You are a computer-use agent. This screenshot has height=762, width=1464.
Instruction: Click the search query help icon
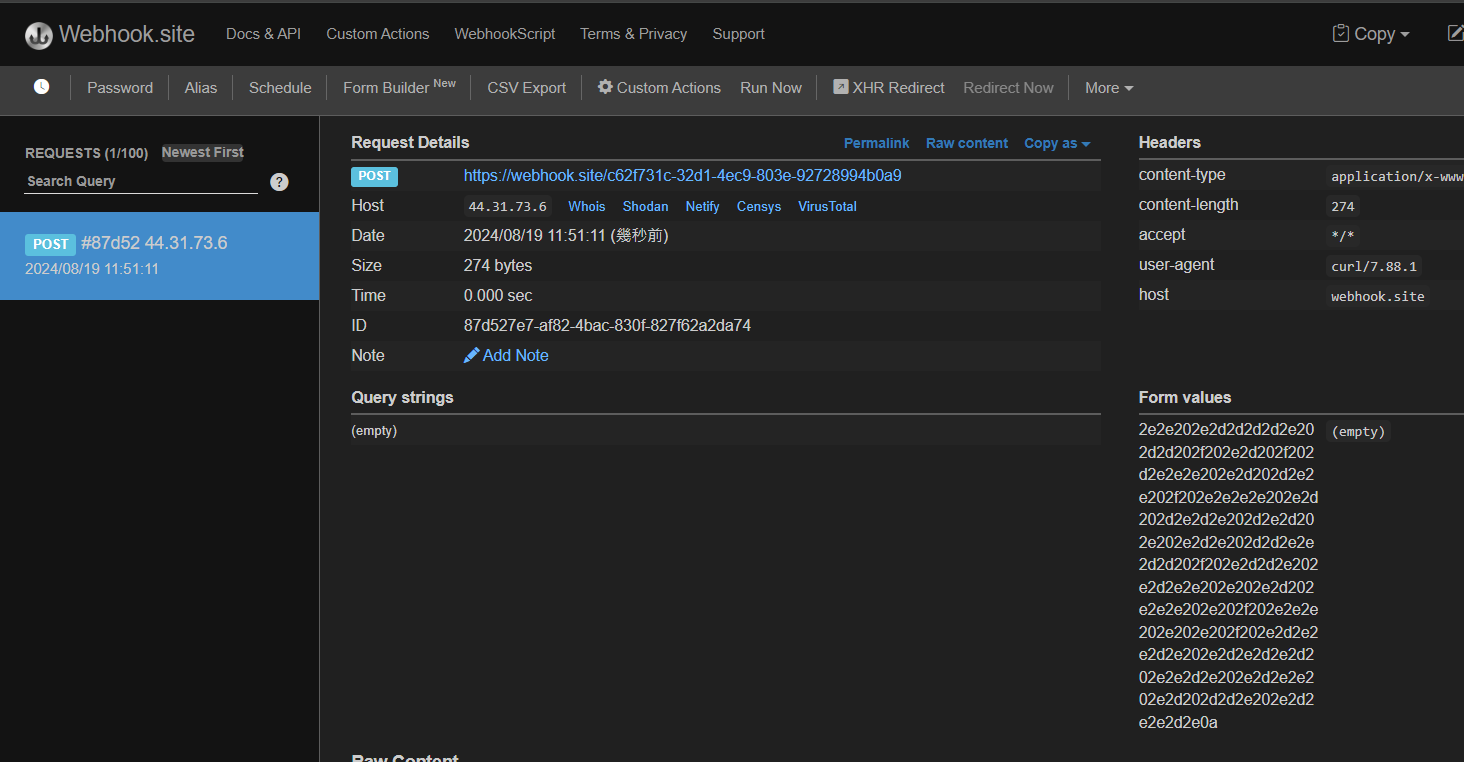click(280, 182)
